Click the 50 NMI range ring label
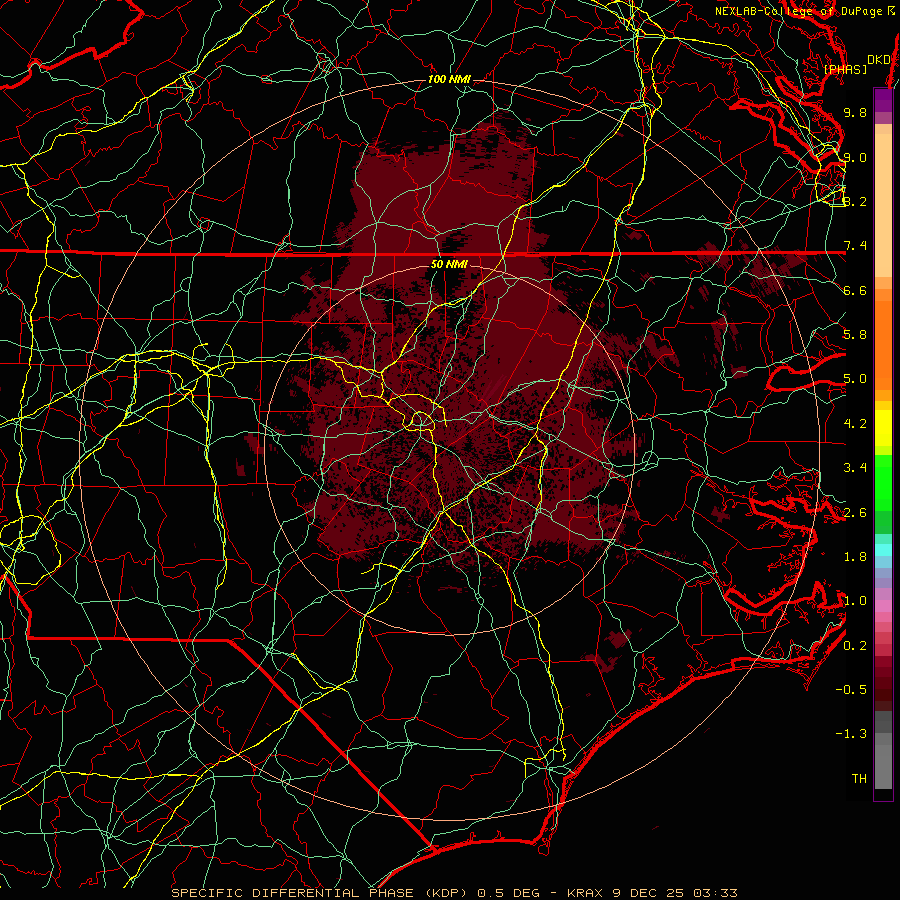The width and height of the screenshot is (900, 900). [x=449, y=264]
